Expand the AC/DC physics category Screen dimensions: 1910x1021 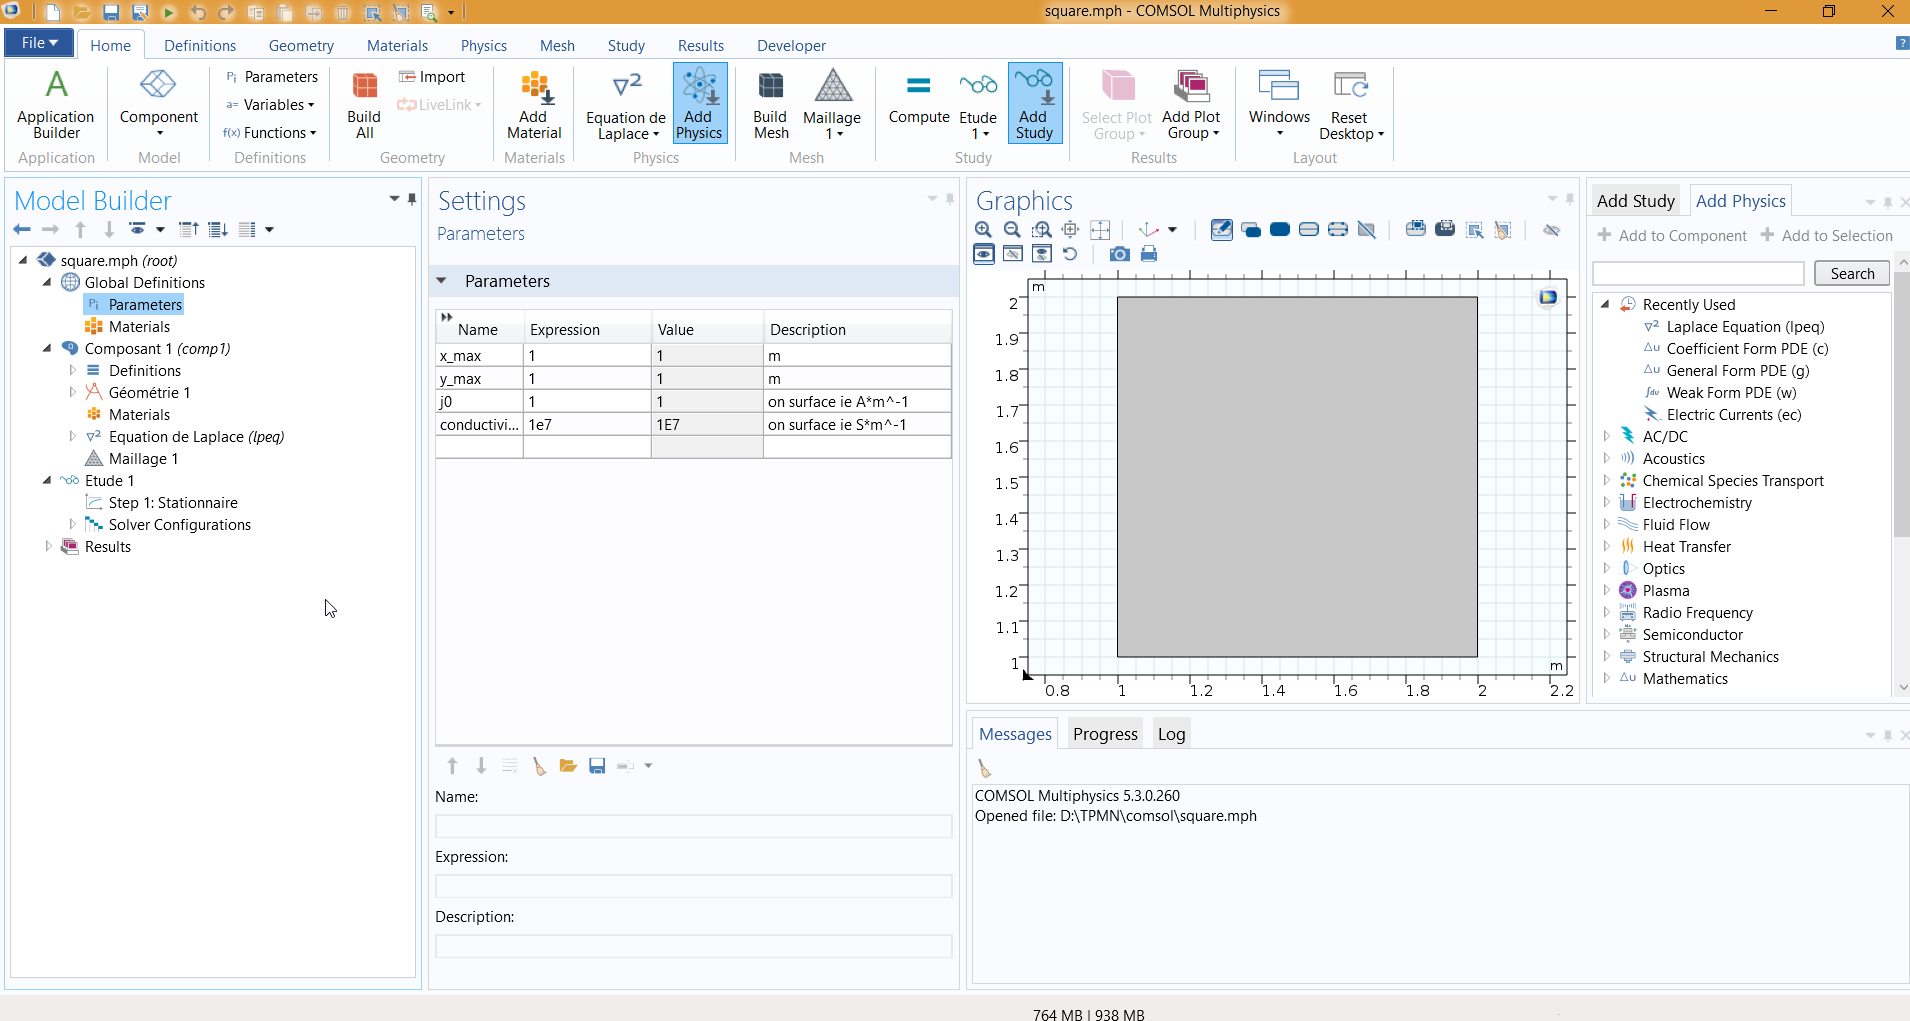click(x=1606, y=437)
